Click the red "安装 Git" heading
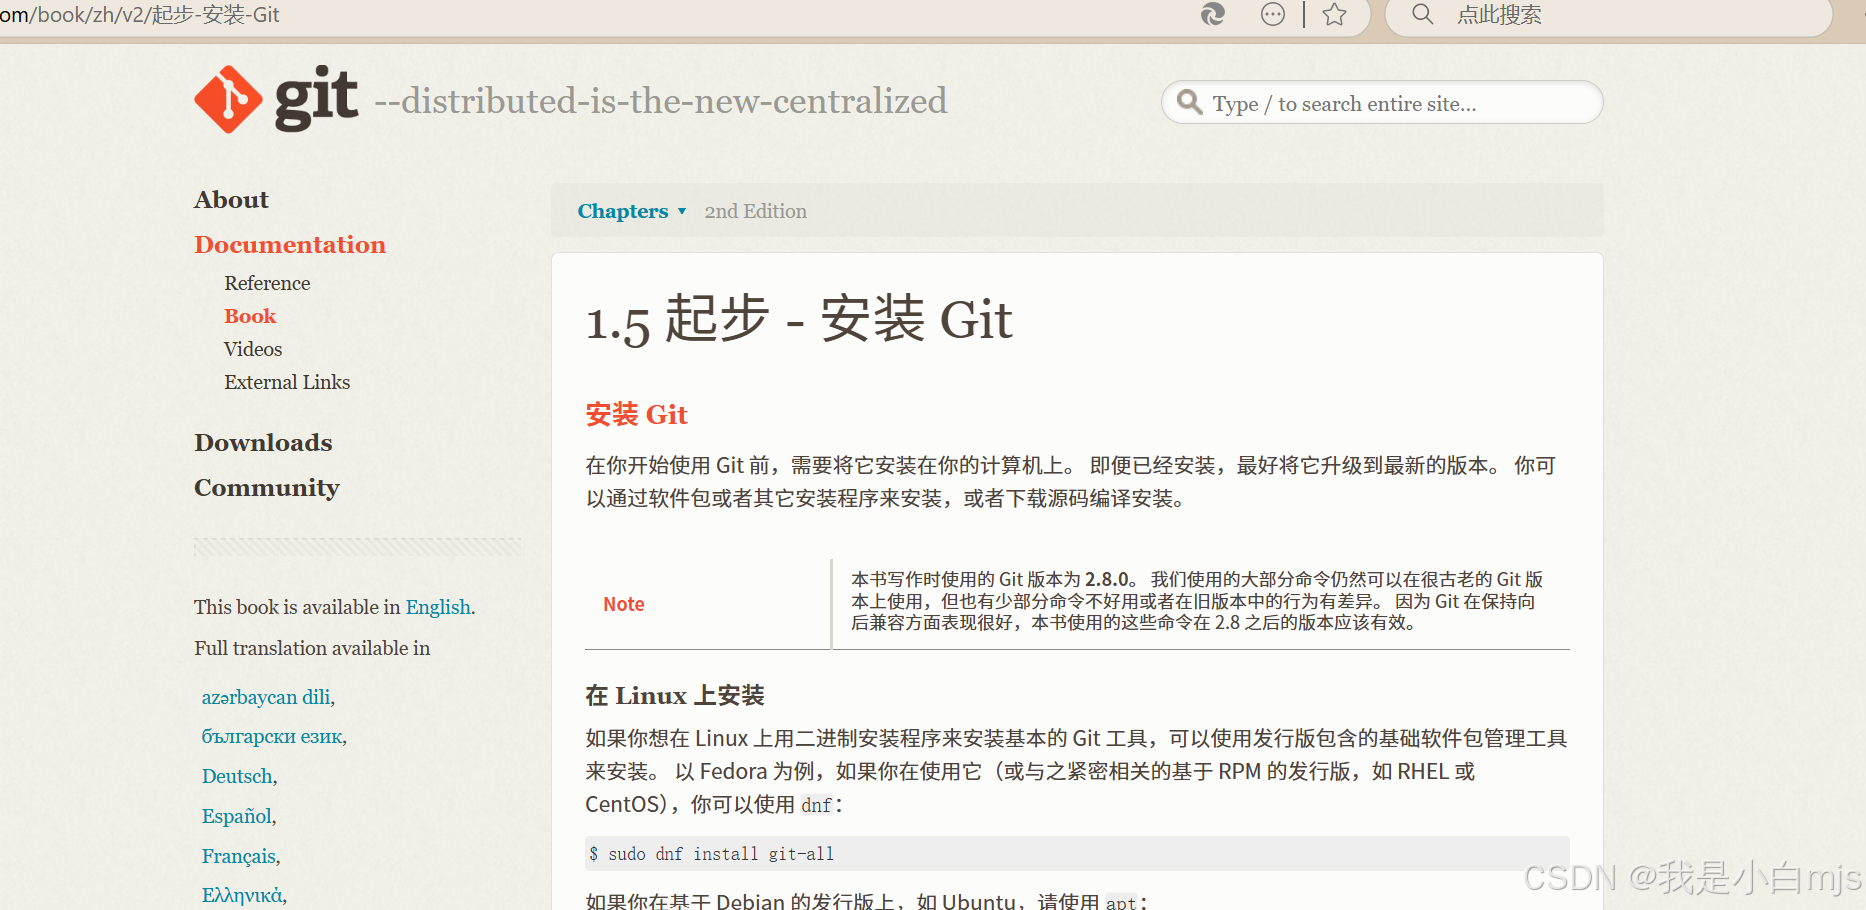Image resolution: width=1866 pixels, height=910 pixels. [x=636, y=414]
